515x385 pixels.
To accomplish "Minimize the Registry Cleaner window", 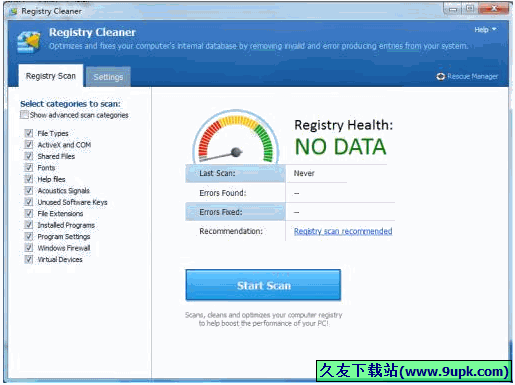I will 453,9.
